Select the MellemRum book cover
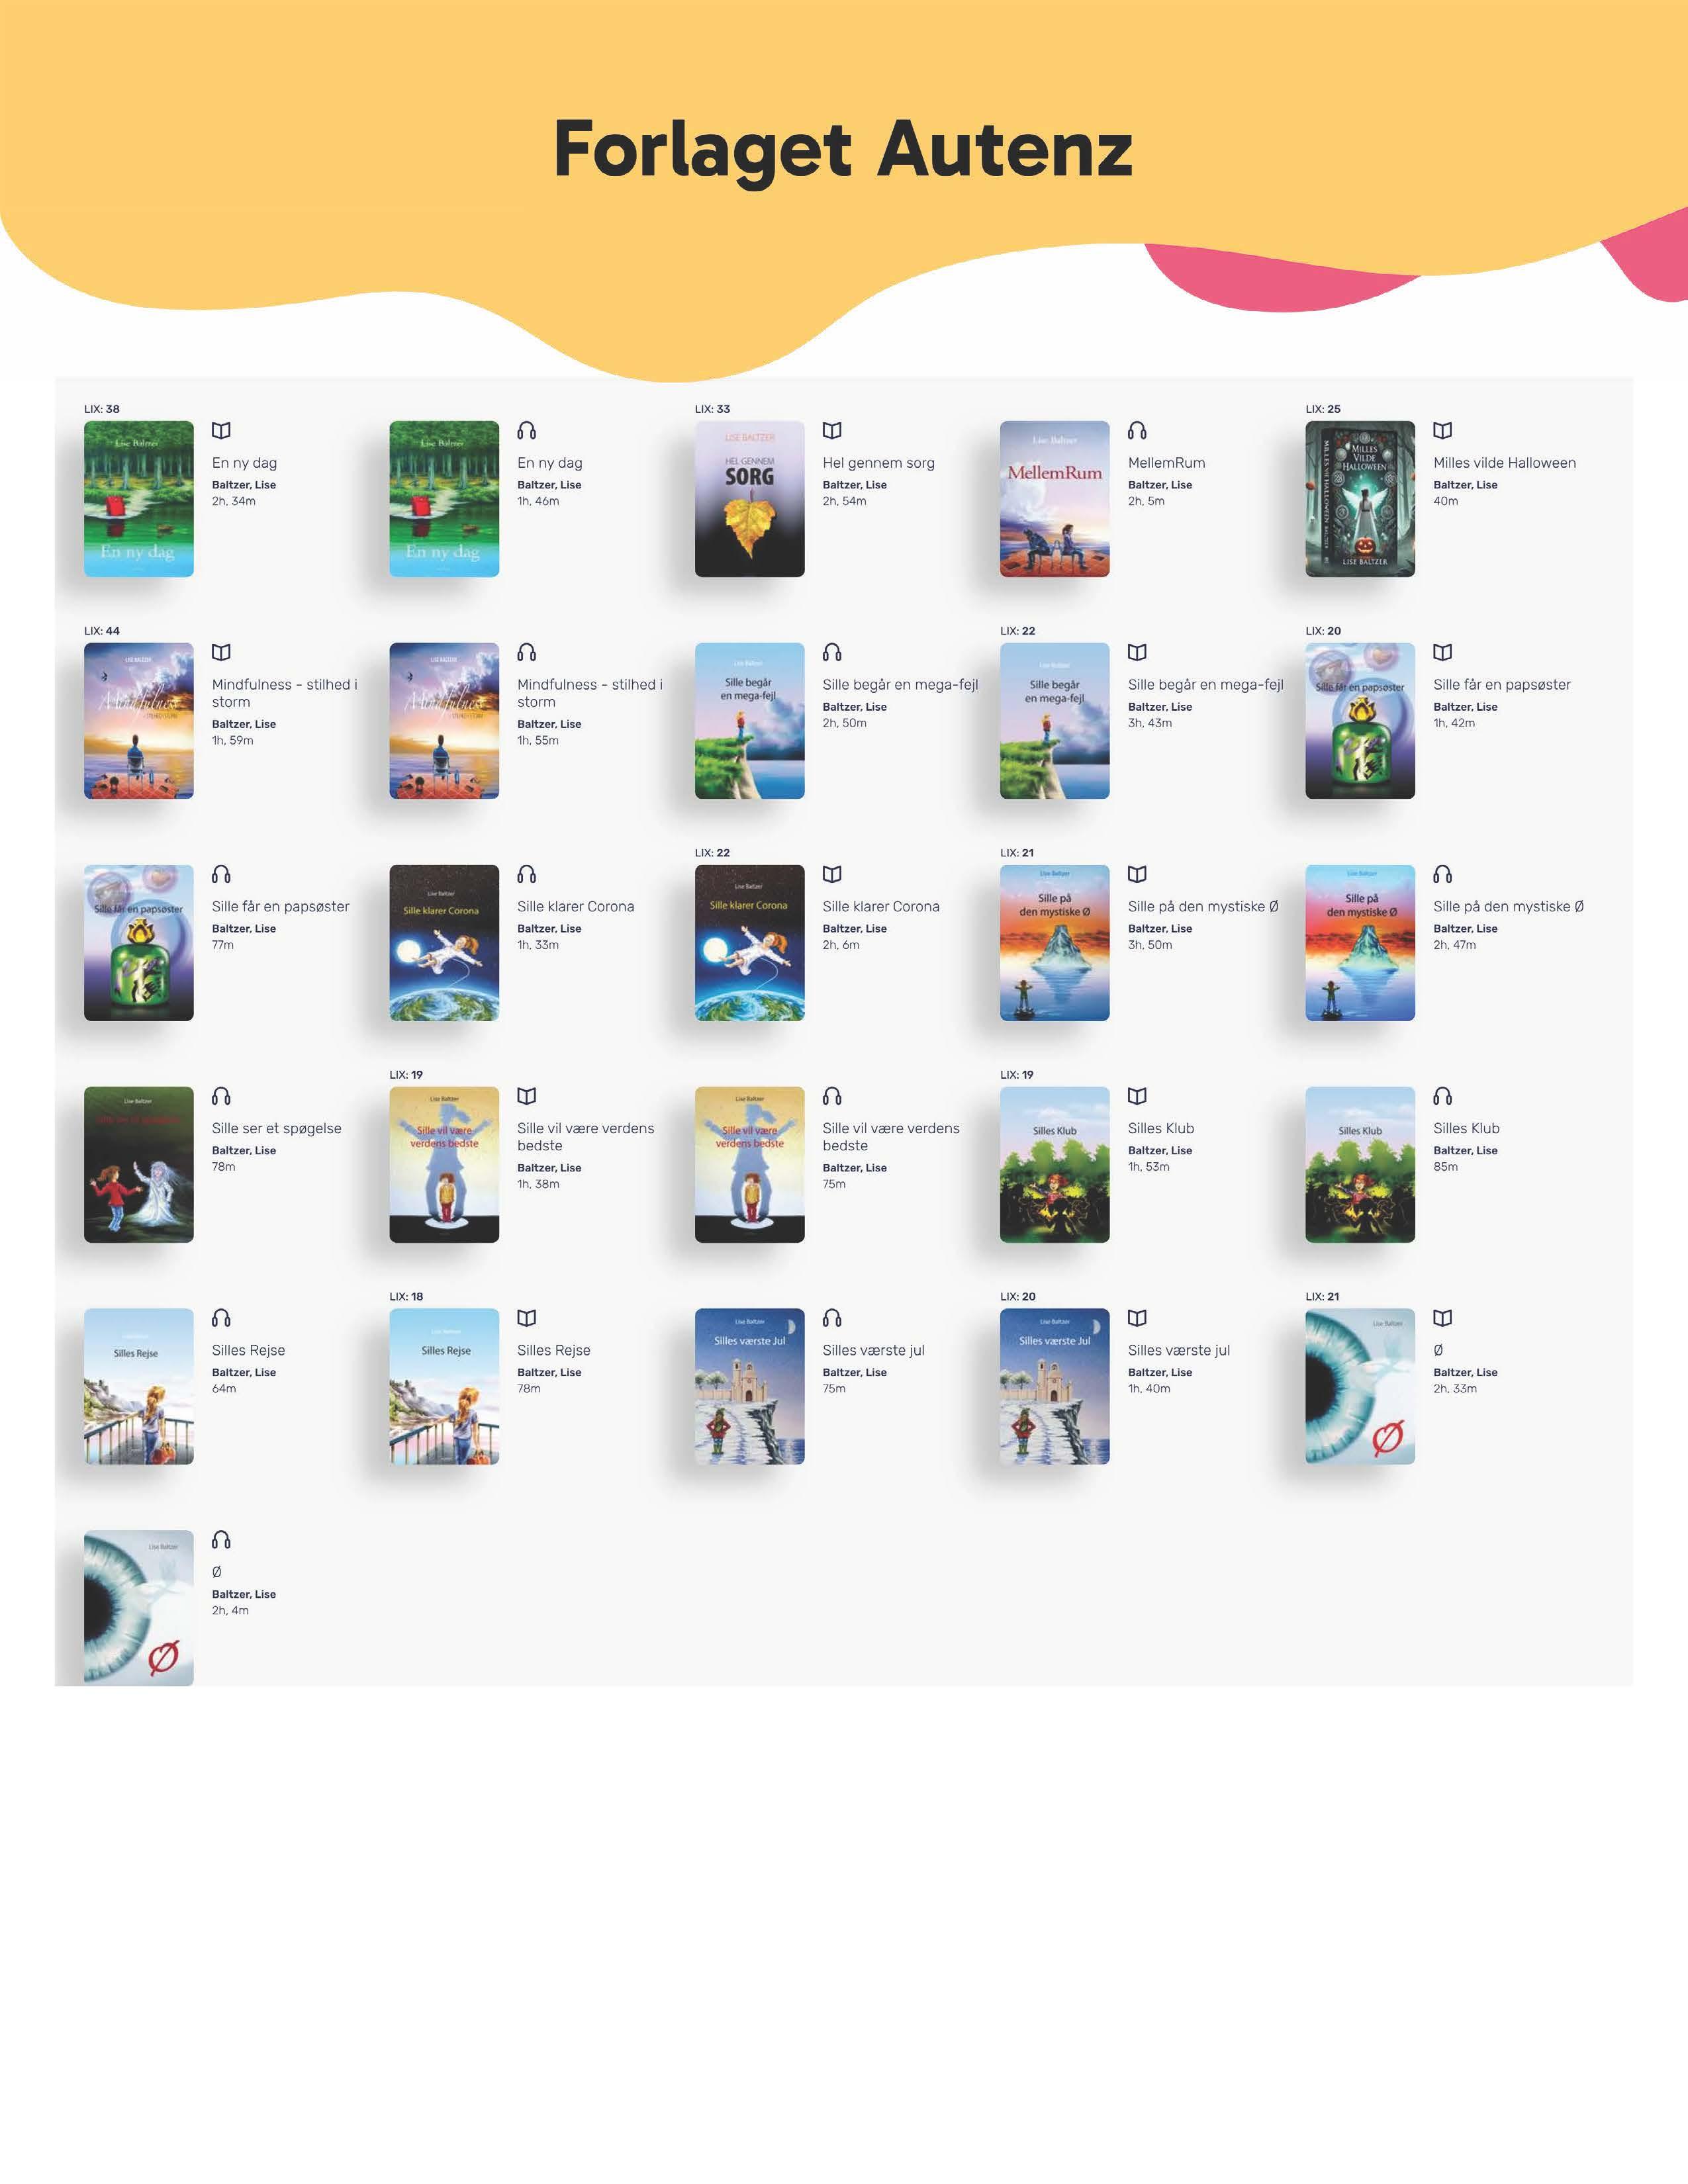Image resolution: width=1688 pixels, height=2184 pixels. coord(1054,499)
